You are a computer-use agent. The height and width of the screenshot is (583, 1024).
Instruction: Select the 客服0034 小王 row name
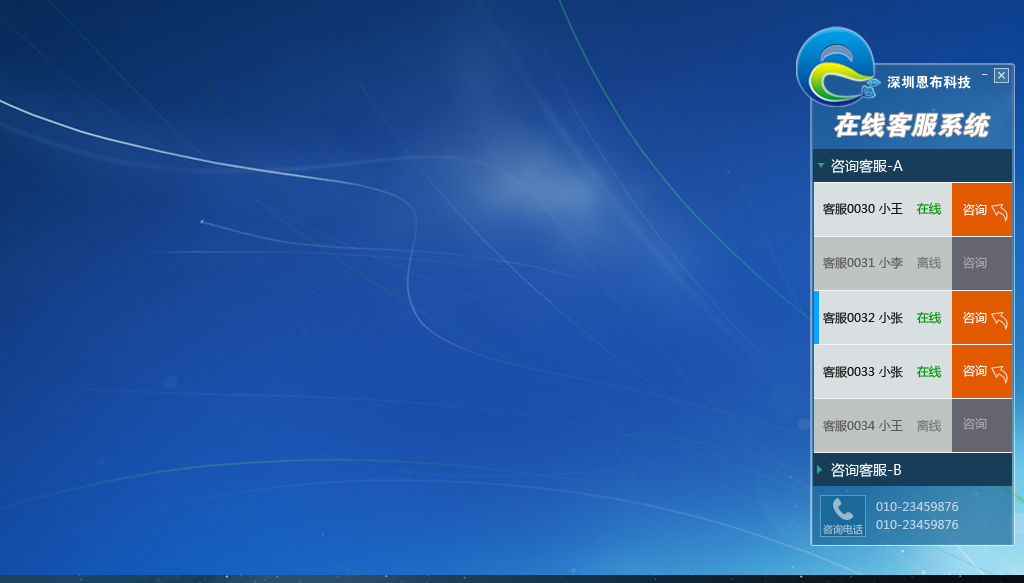pyautogui.click(x=862, y=426)
